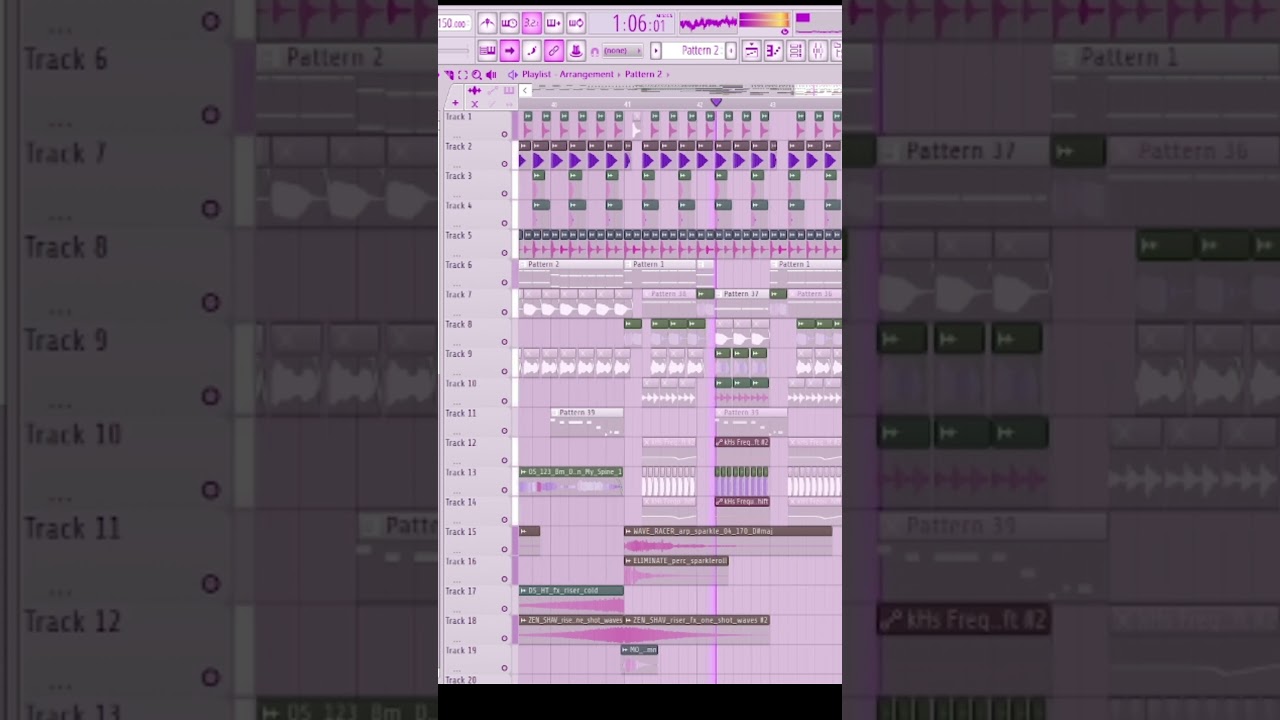This screenshot has width=1280, height=720.
Task: Click the playlist speaker playback icon
Action: 491,75
